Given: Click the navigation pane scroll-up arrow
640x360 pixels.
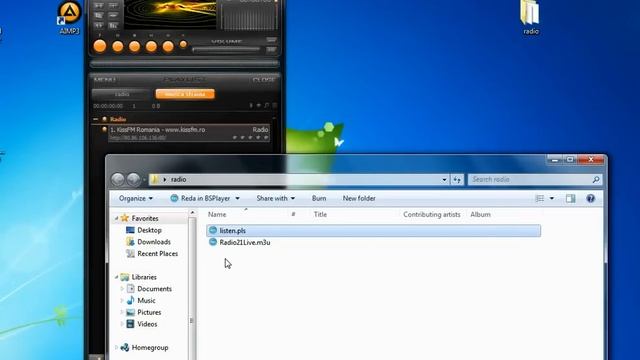Looking at the screenshot, I should pos(192,213).
